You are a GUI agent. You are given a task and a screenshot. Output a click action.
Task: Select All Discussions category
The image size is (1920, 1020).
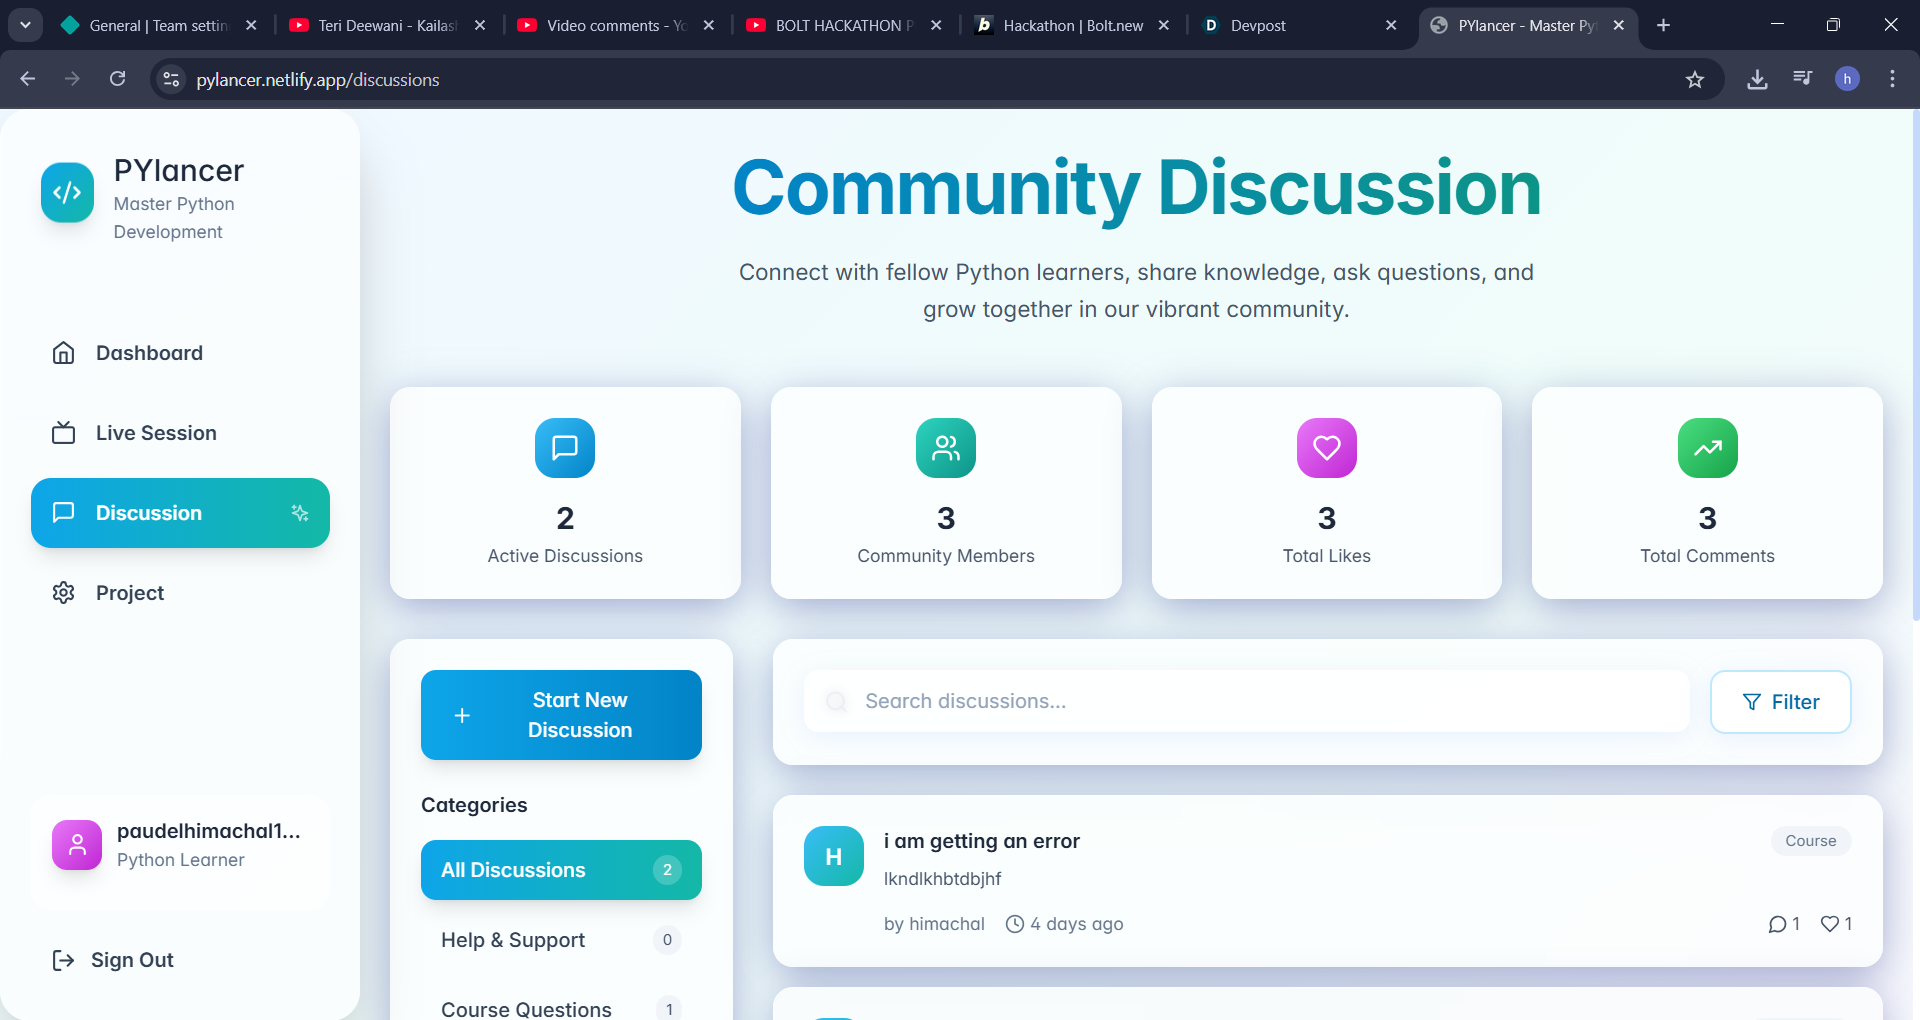[561, 870]
